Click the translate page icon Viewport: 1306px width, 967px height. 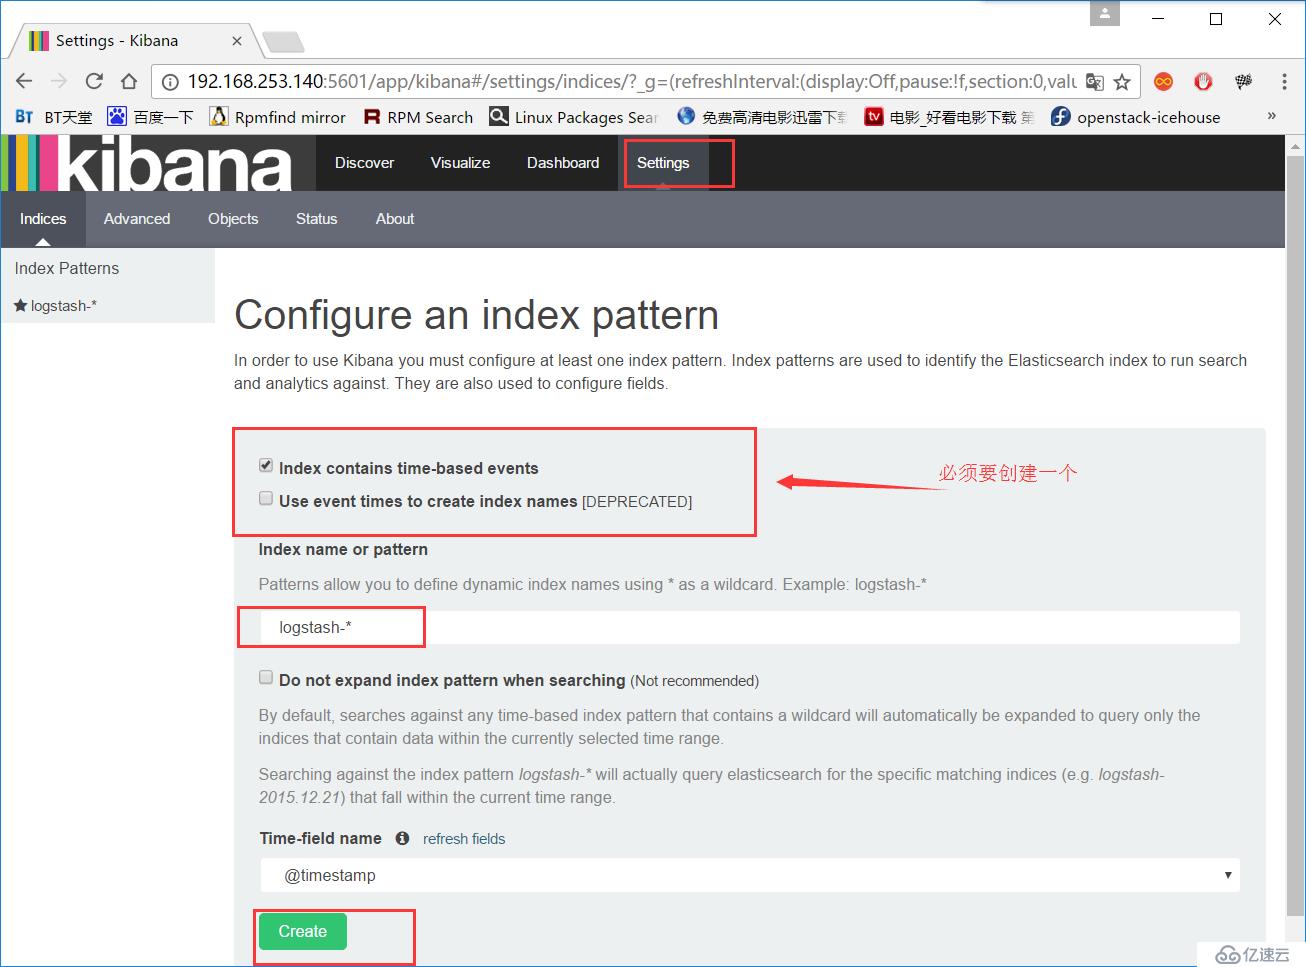(x=1095, y=82)
